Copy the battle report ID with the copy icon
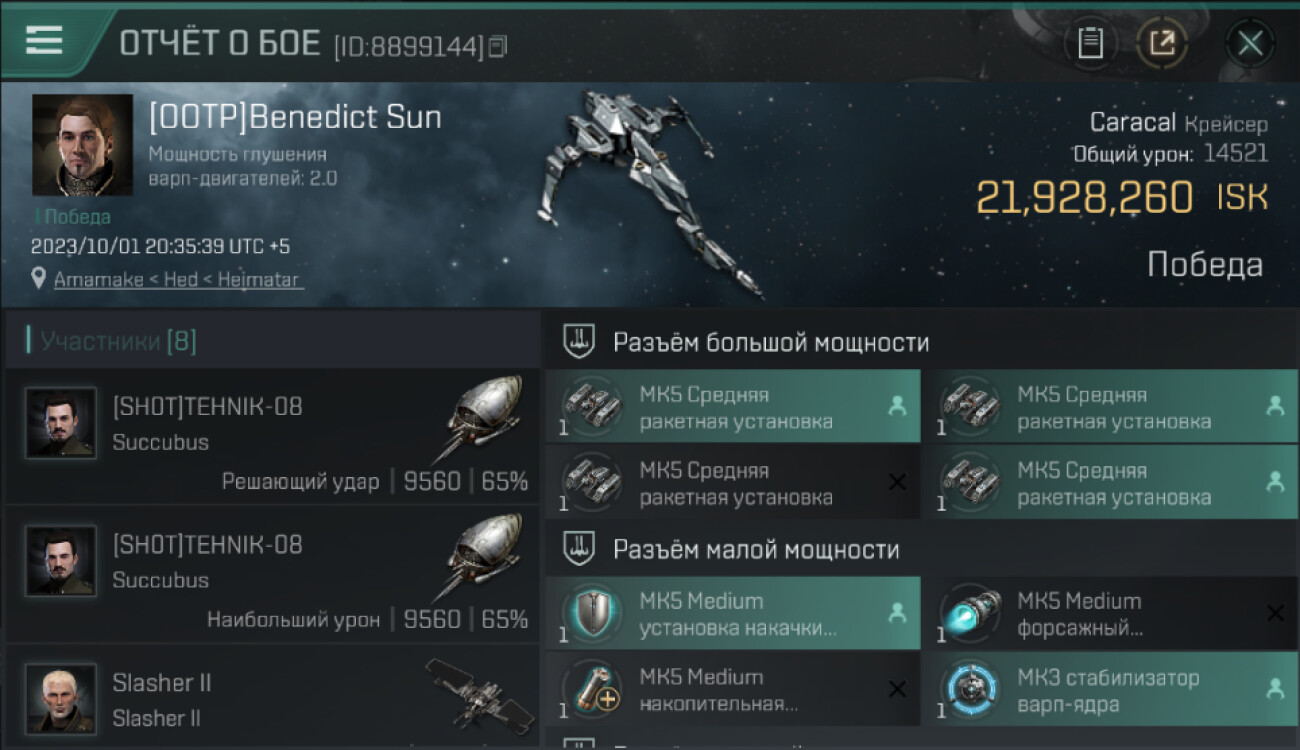The width and height of the screenshot is (1300, 750). pyautogui.click(x=498, y=46)
